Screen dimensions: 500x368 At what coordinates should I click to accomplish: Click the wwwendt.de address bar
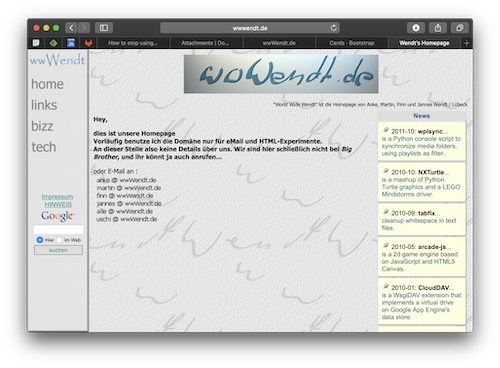250,28
